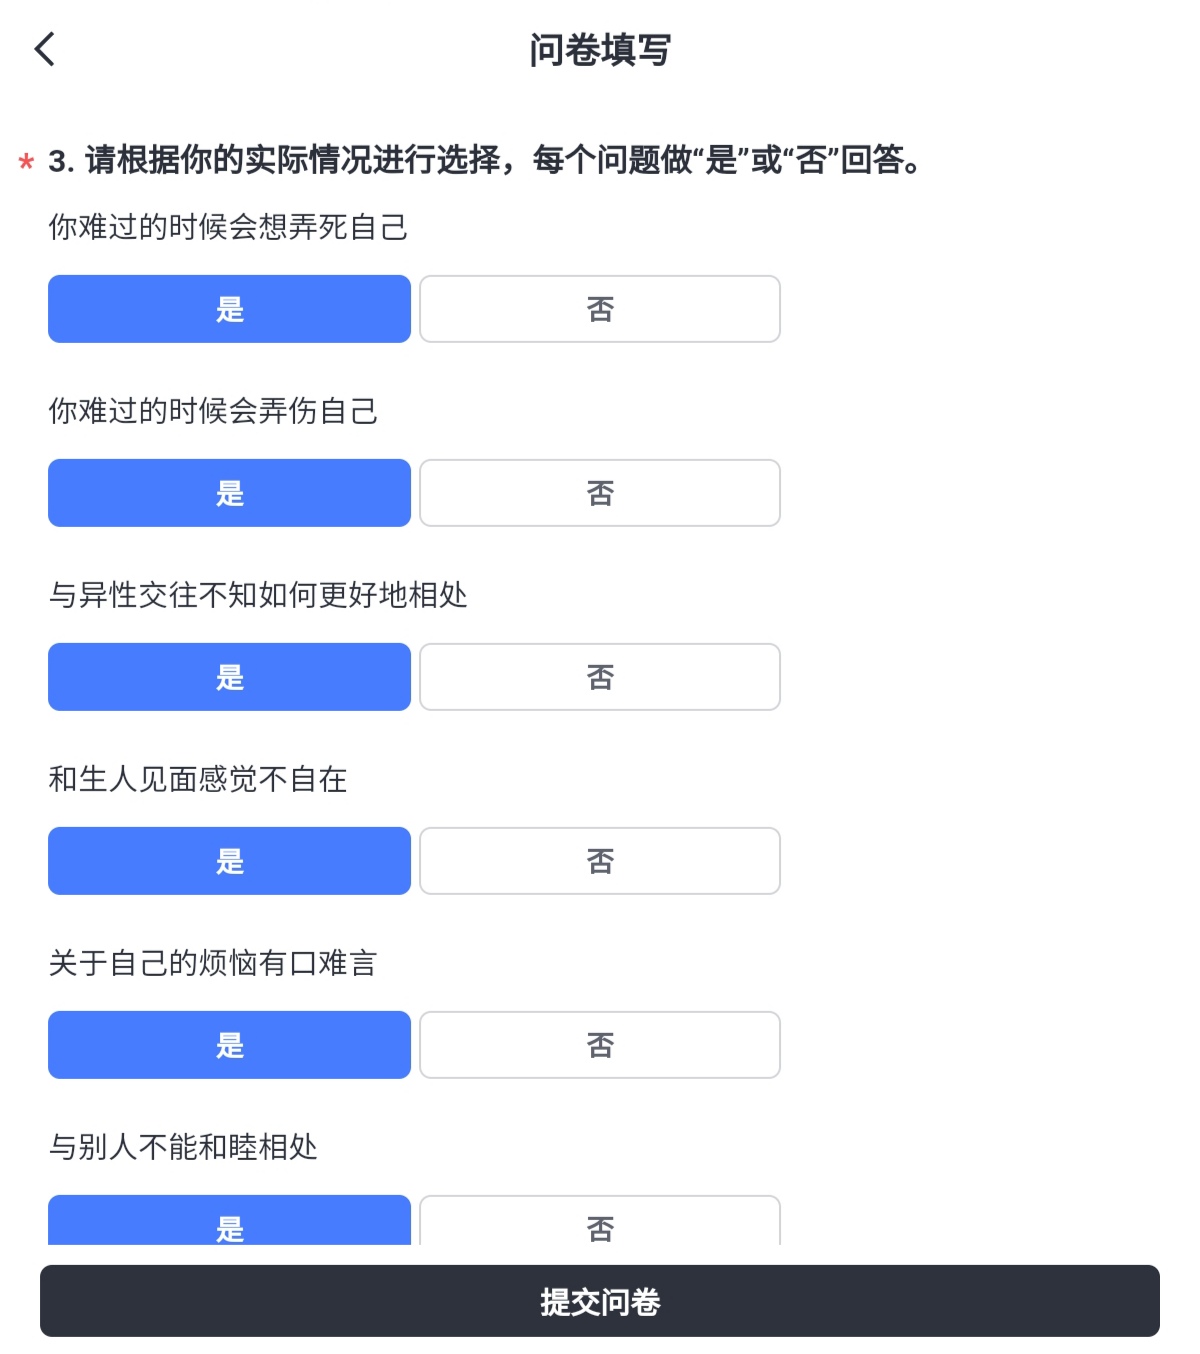
Task: Mark 否 for 关于自己的烦恼有口难言
Action: (x=599, y=1045)
